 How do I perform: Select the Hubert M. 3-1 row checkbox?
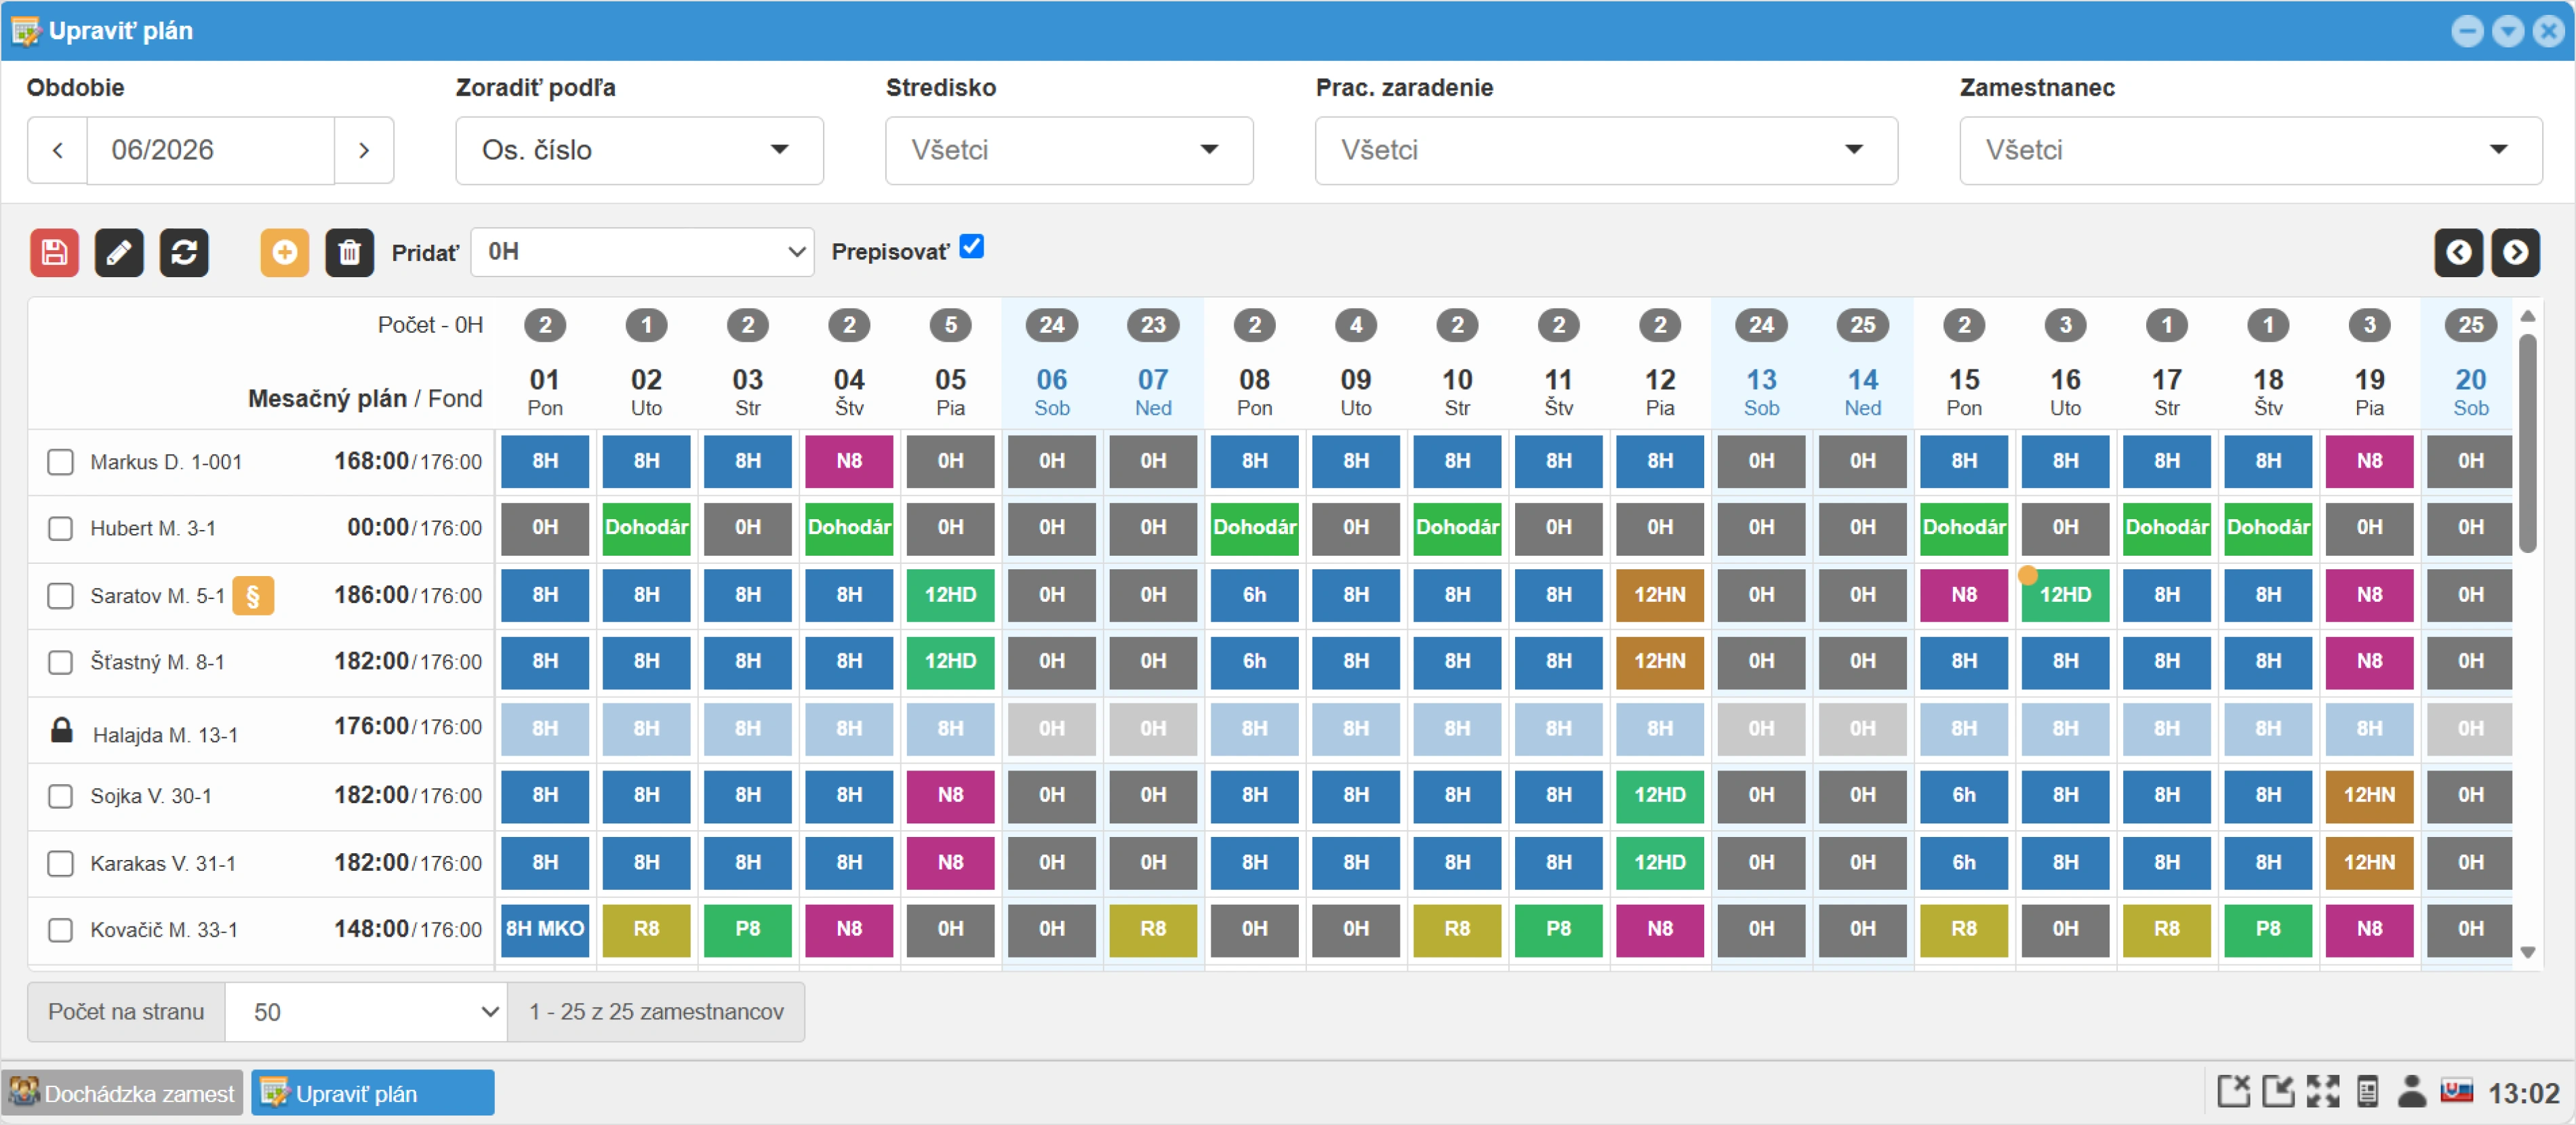coord(61,528)
